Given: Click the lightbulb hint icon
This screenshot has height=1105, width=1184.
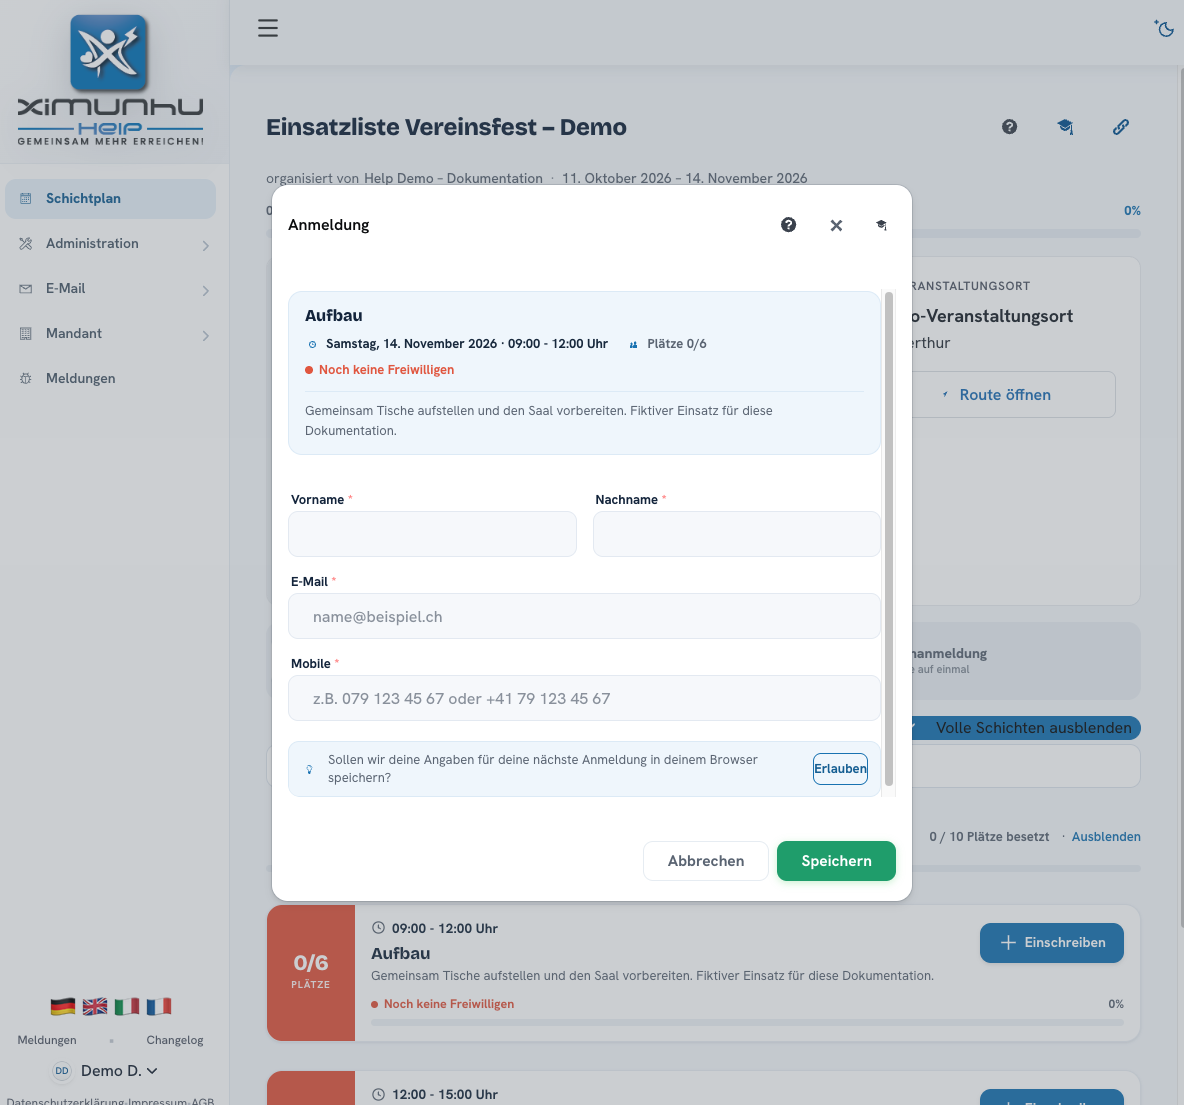Looking at the screenshot, I should pos(309,769).
